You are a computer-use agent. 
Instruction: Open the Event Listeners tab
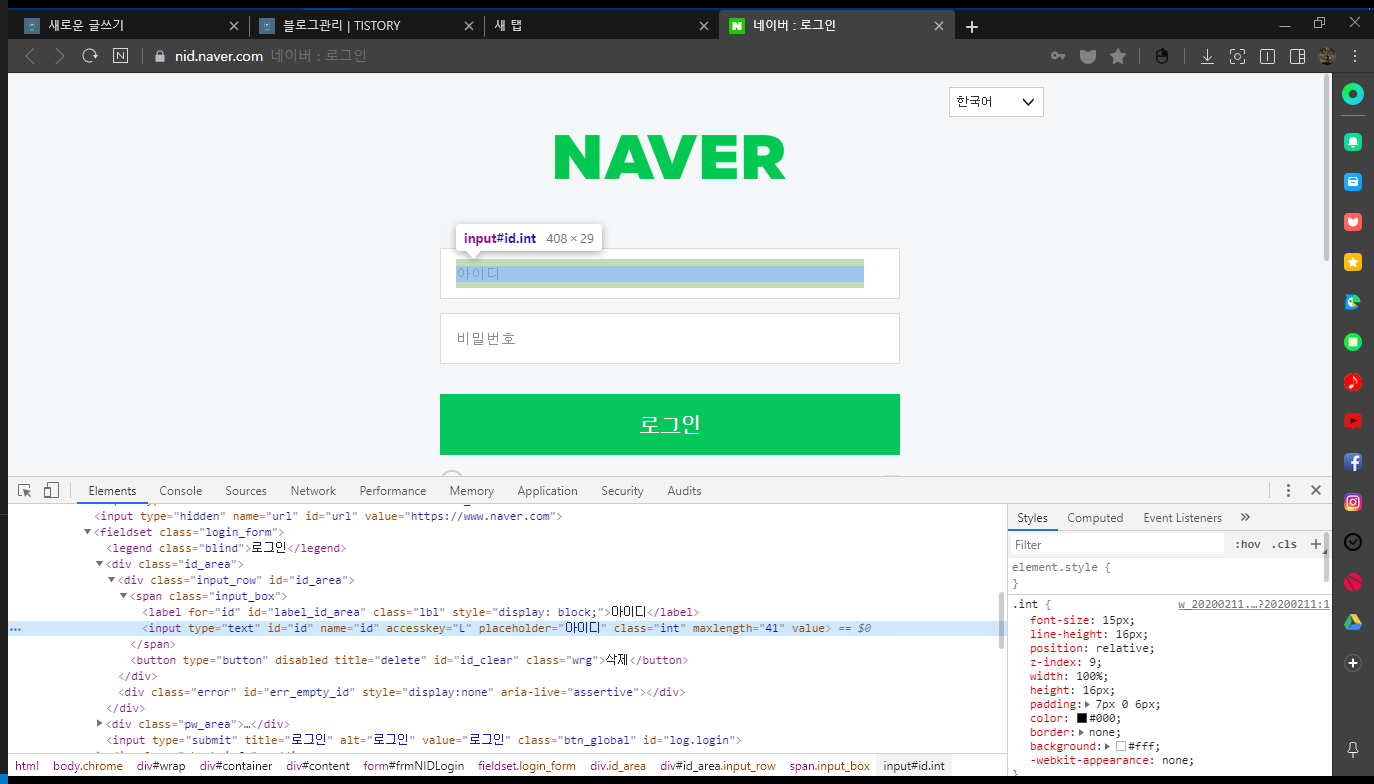coord(1183,518)
